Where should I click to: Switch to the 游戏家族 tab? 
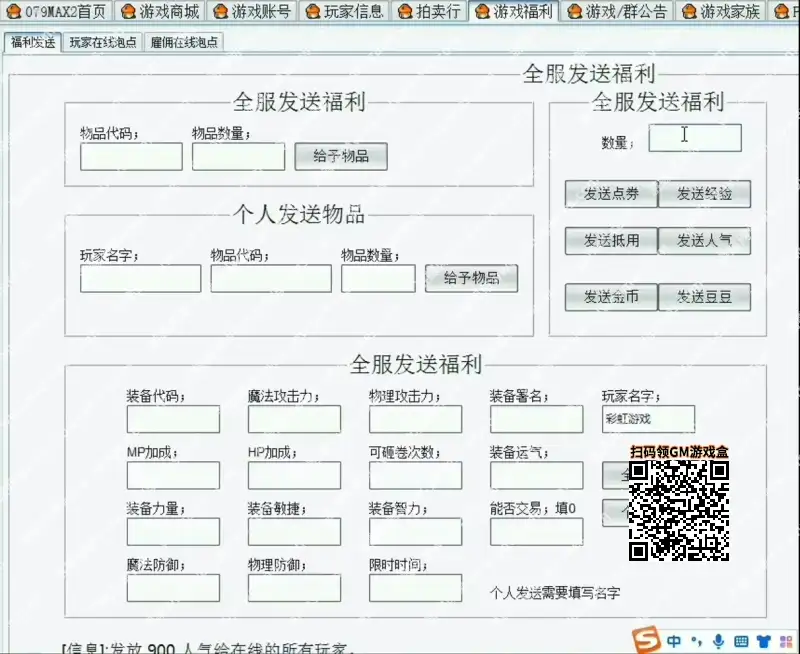click(x=721, y=11)
